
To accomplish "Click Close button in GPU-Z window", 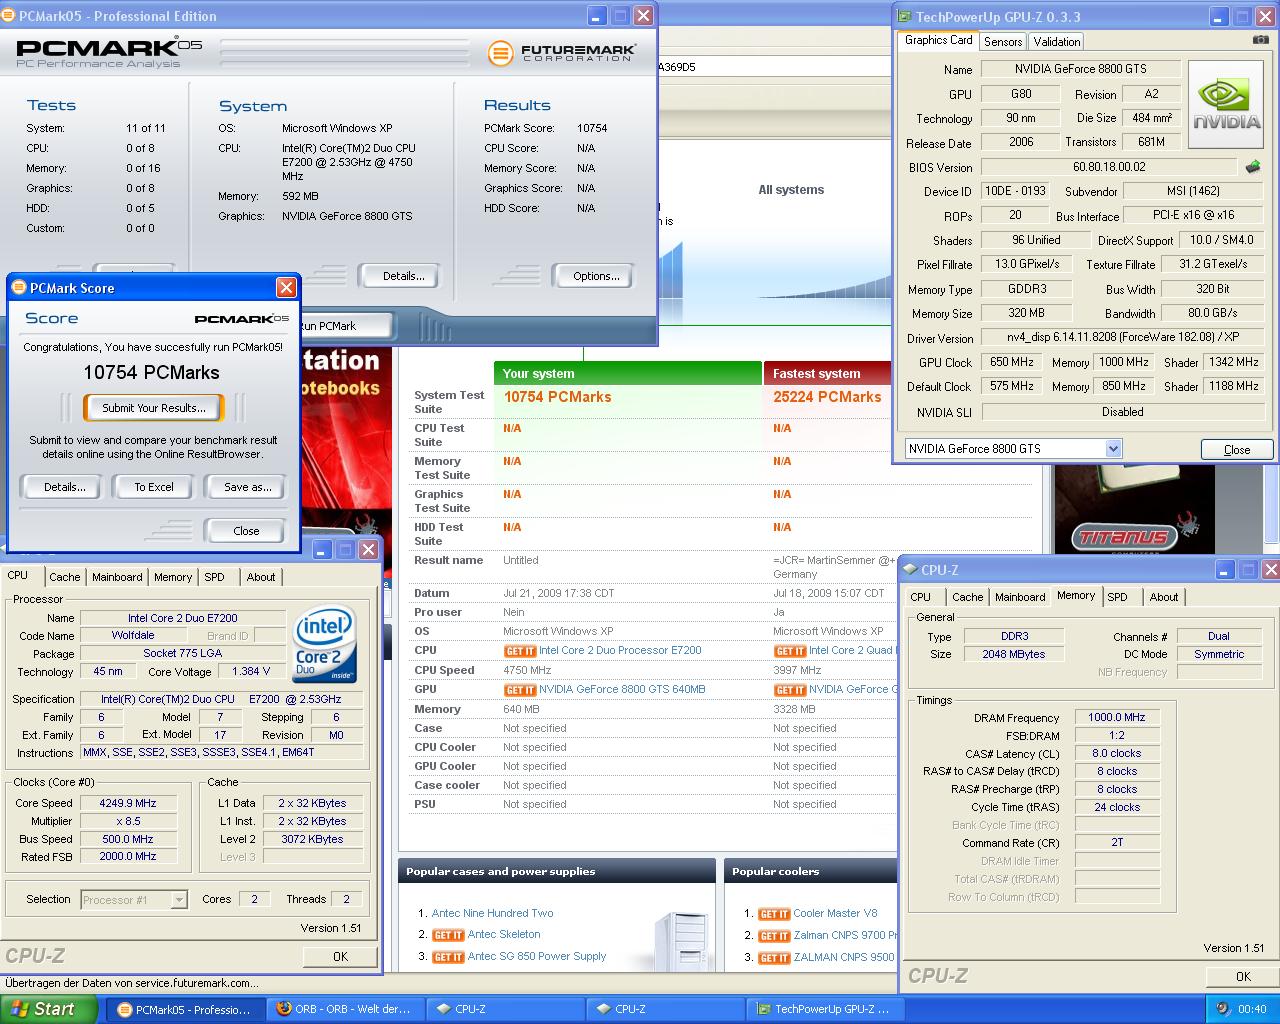I will pos(1237,450).
